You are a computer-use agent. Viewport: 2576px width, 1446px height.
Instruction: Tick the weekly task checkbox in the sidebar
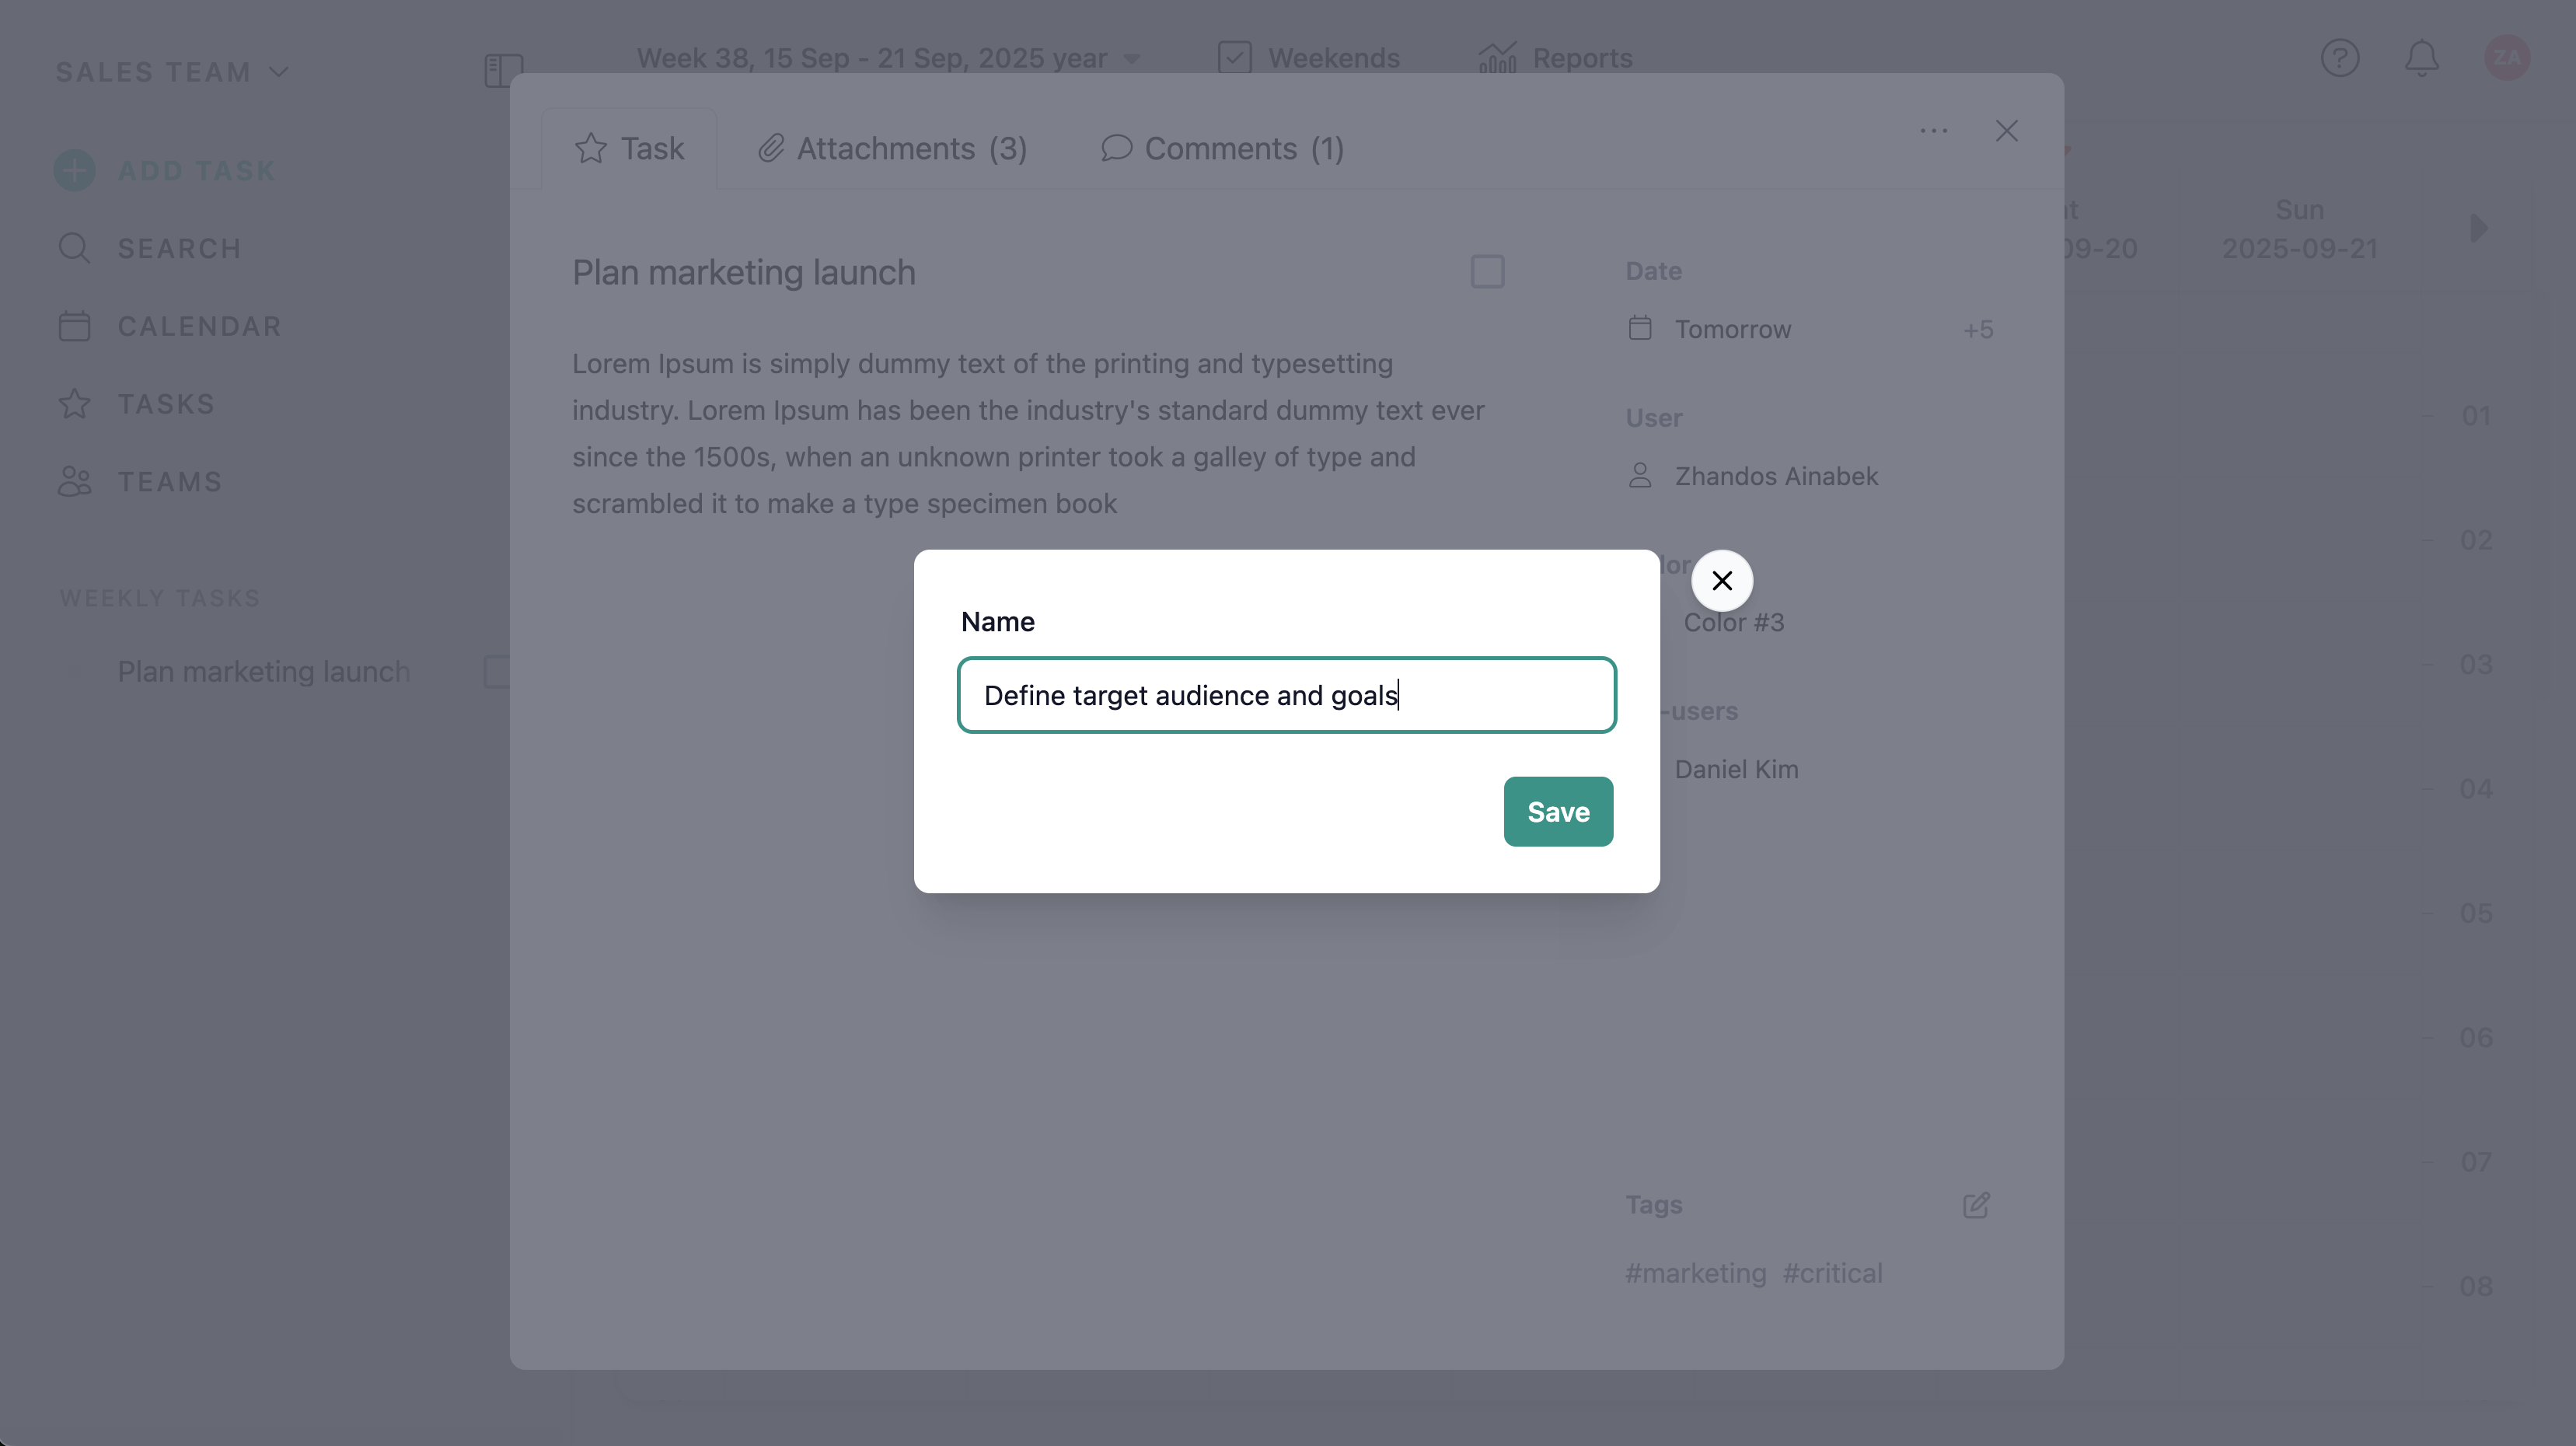tap(495, 672)
